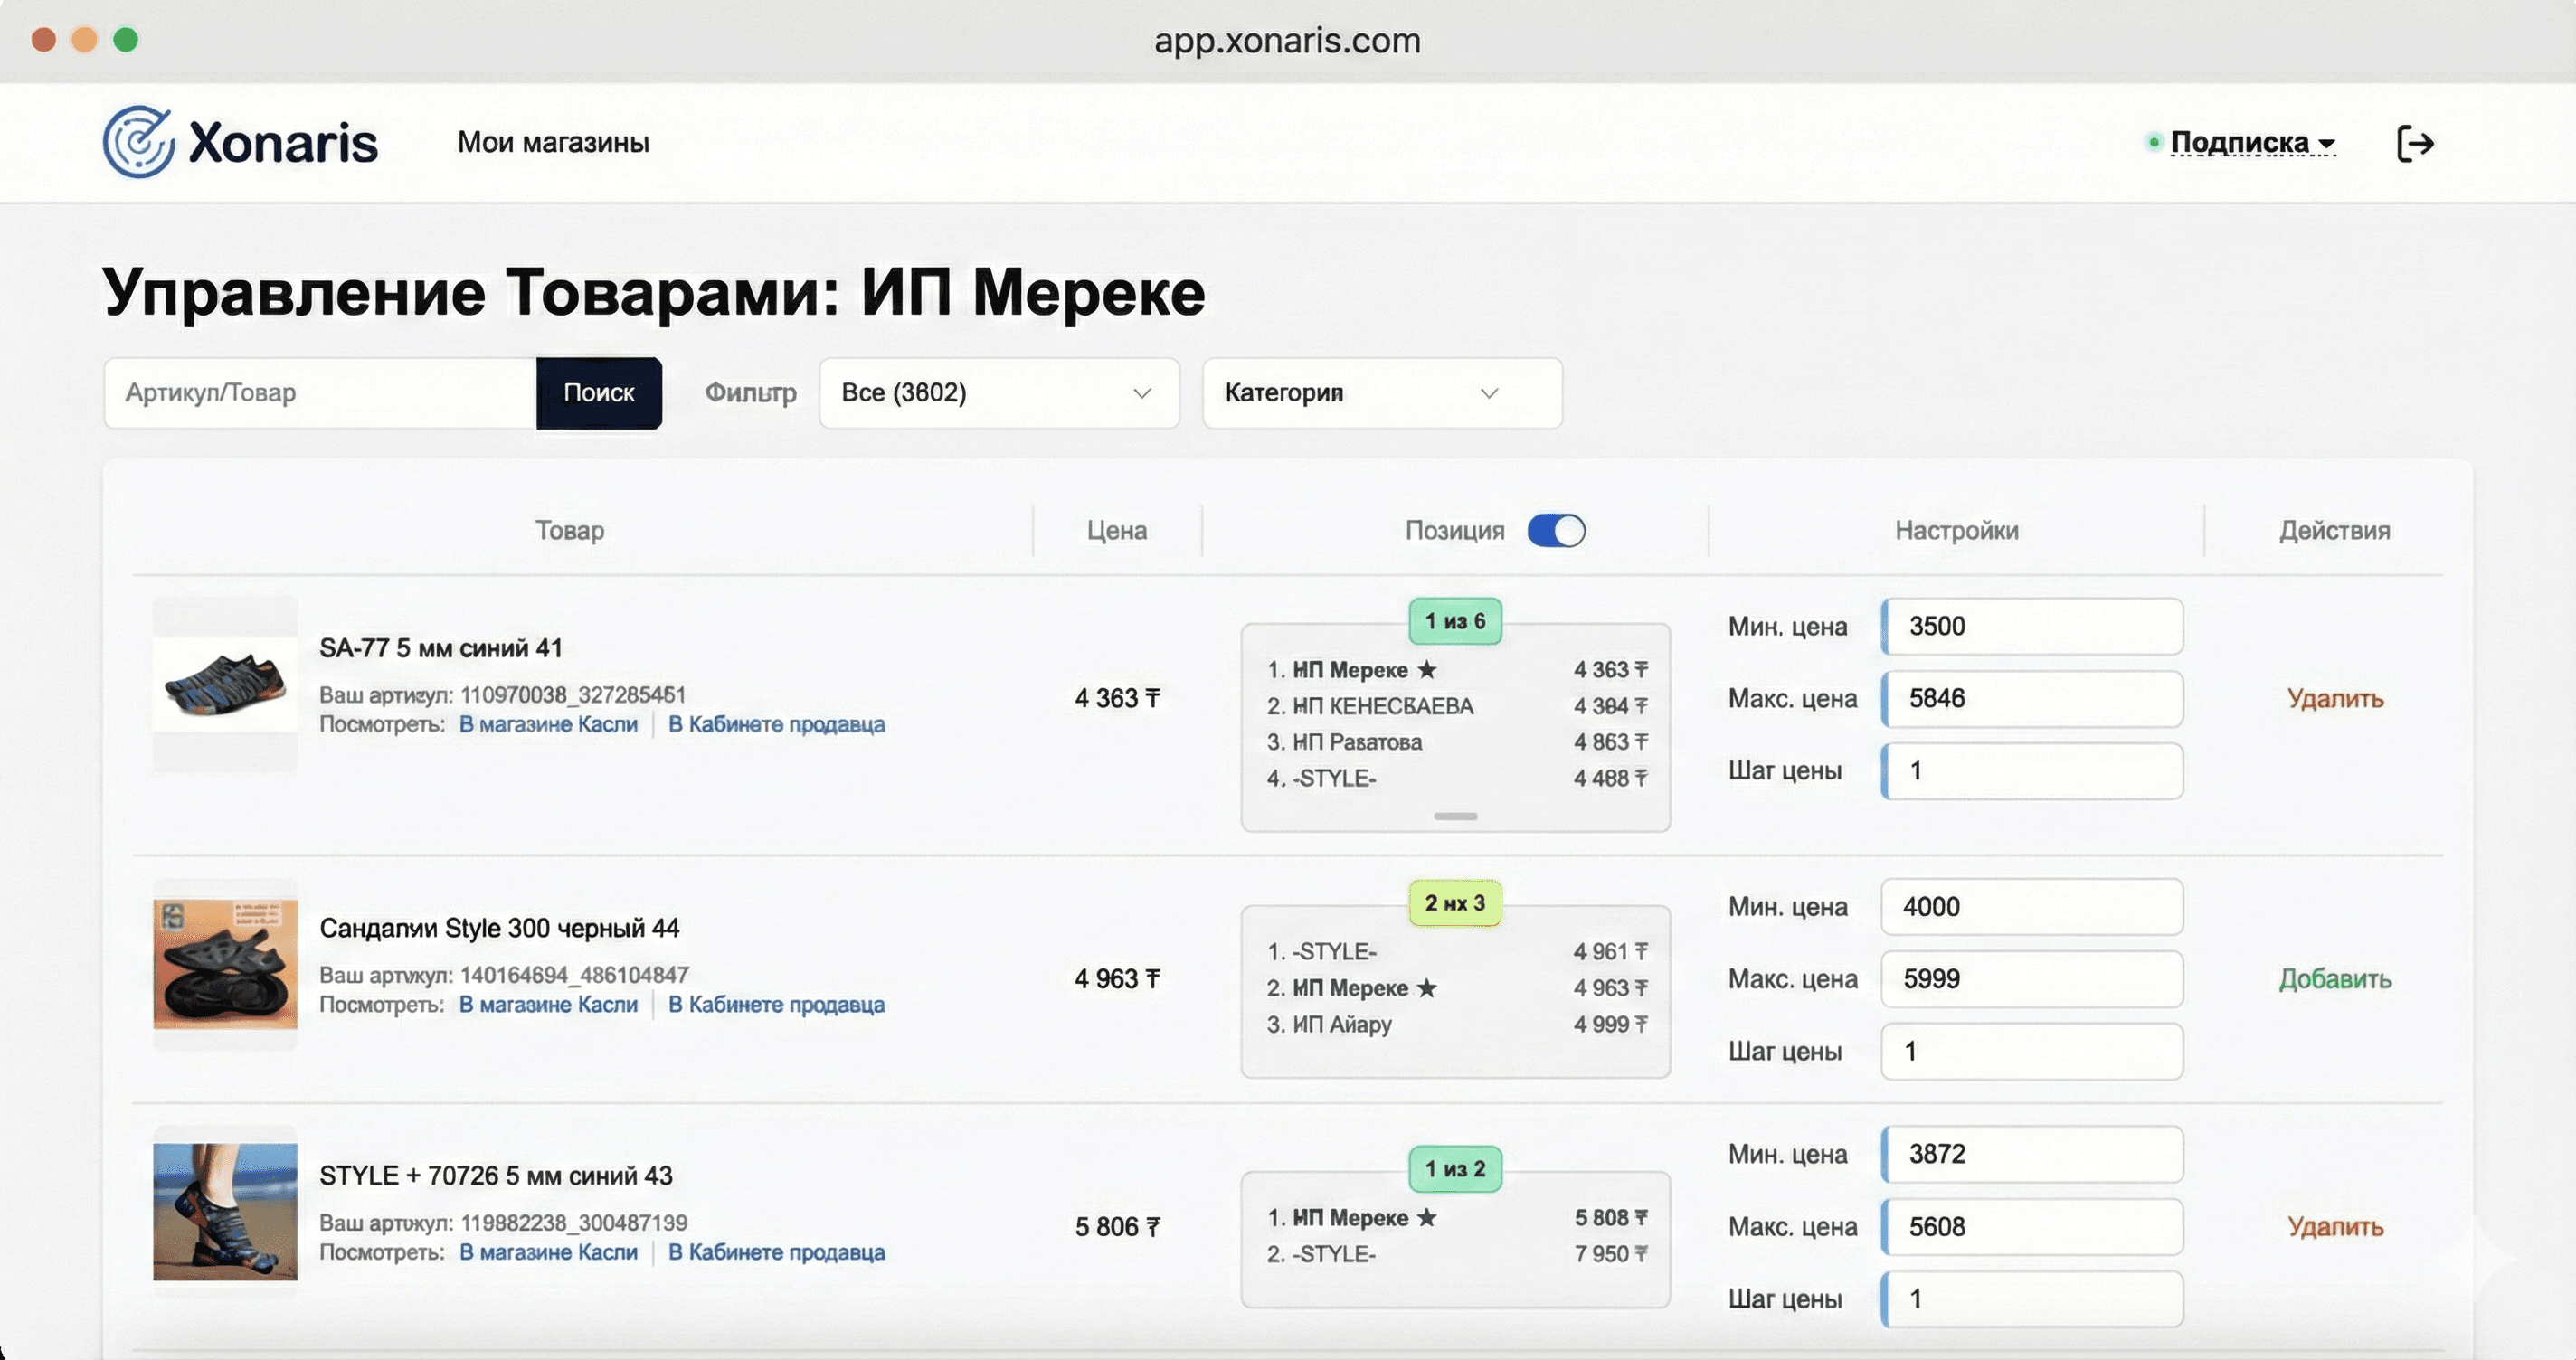Click the star next to ИП Мереке for Сандалии Style 300
2576x1360 pixels.
click(x=1428, y=988)
